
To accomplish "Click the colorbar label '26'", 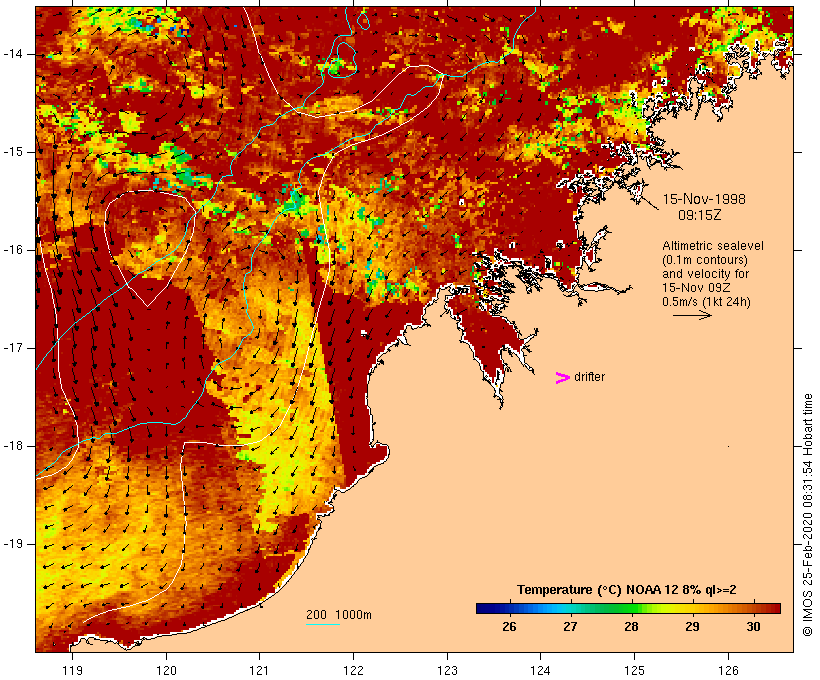I will [509, 627].
